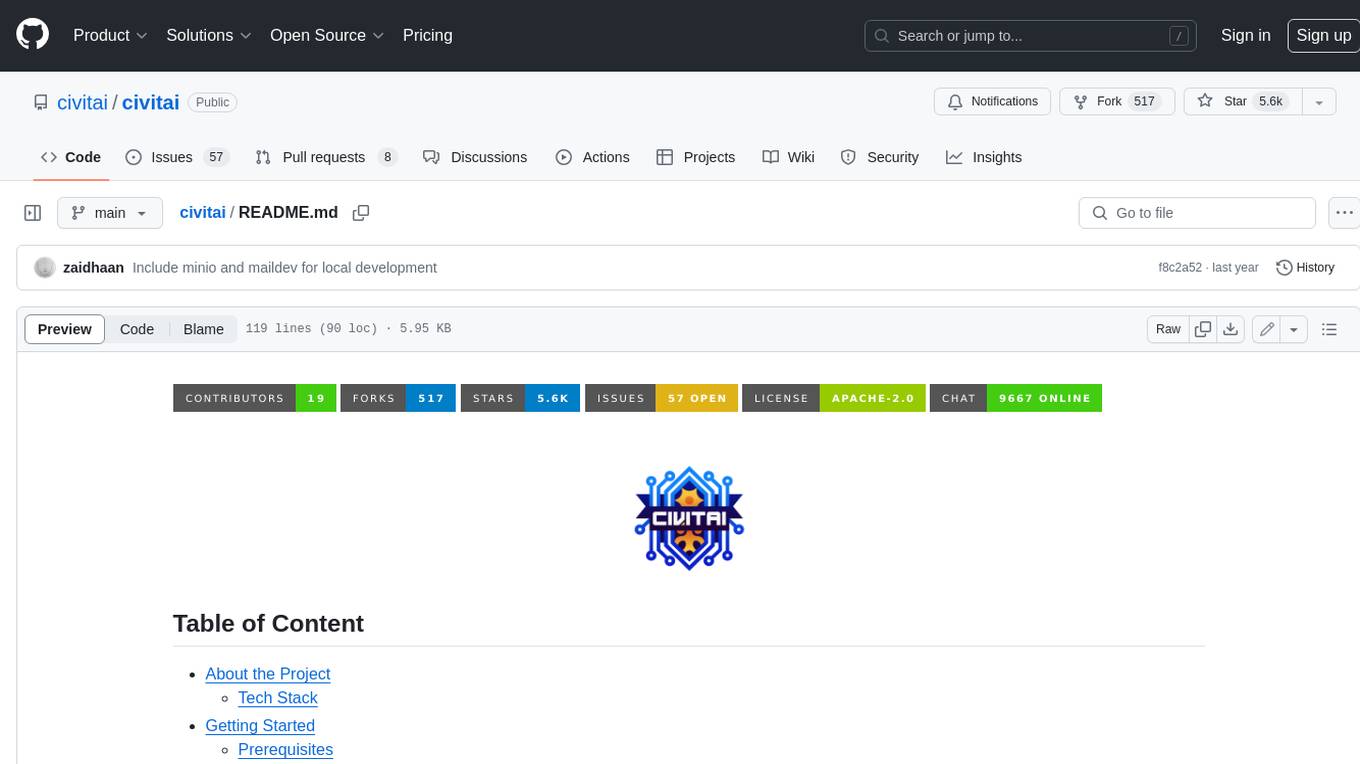Open the commit message about minio and maildev
The height and width of the screenshot is (764, 1360).
284,268
